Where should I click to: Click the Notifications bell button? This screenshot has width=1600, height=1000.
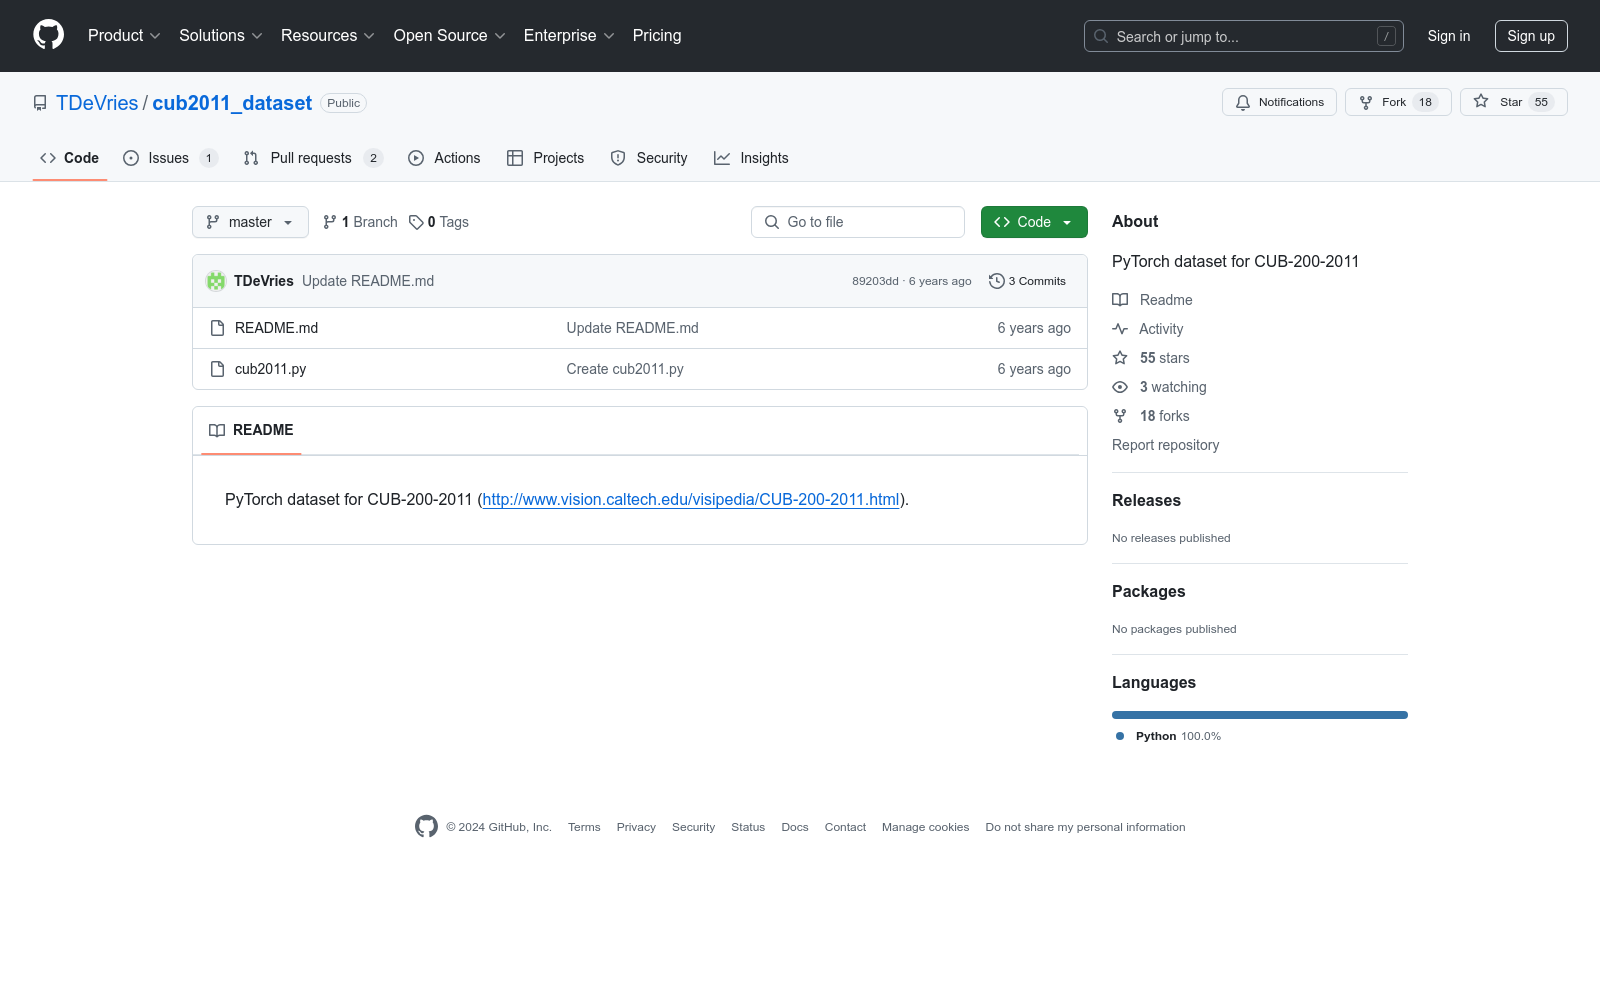click(1279, 102)
